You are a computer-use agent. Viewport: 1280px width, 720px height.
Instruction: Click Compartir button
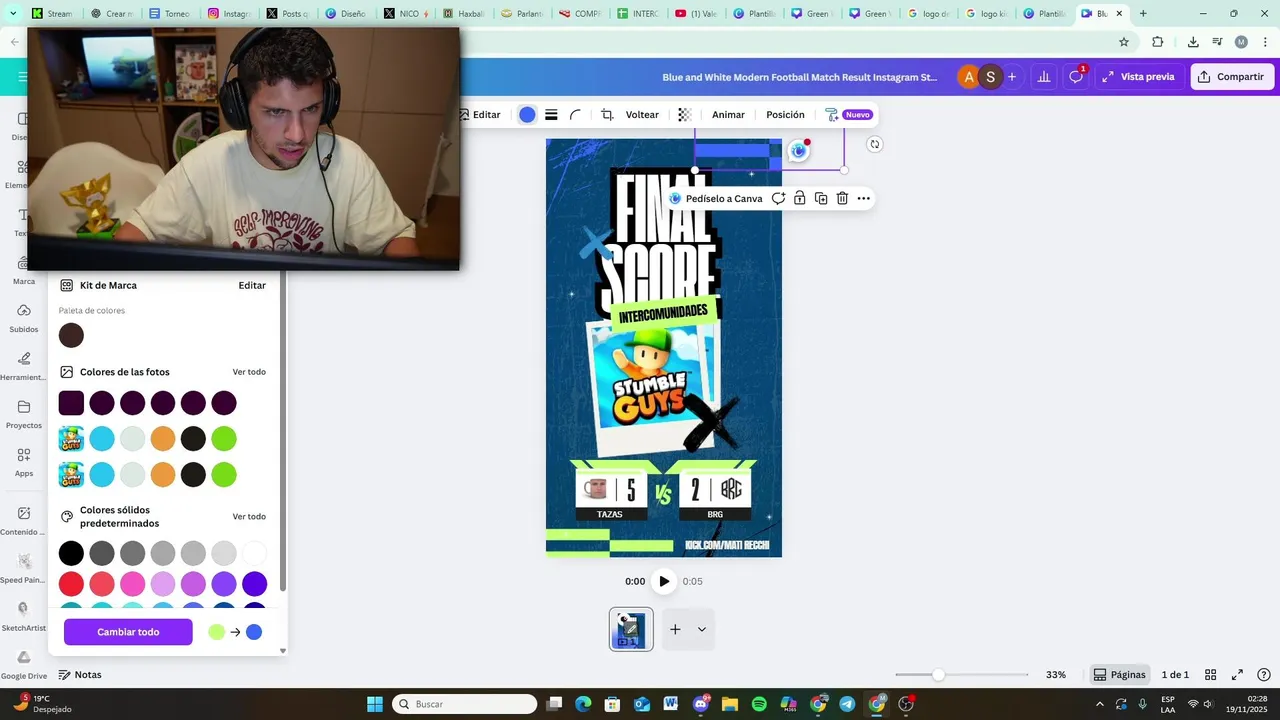tap(1232, 77)
